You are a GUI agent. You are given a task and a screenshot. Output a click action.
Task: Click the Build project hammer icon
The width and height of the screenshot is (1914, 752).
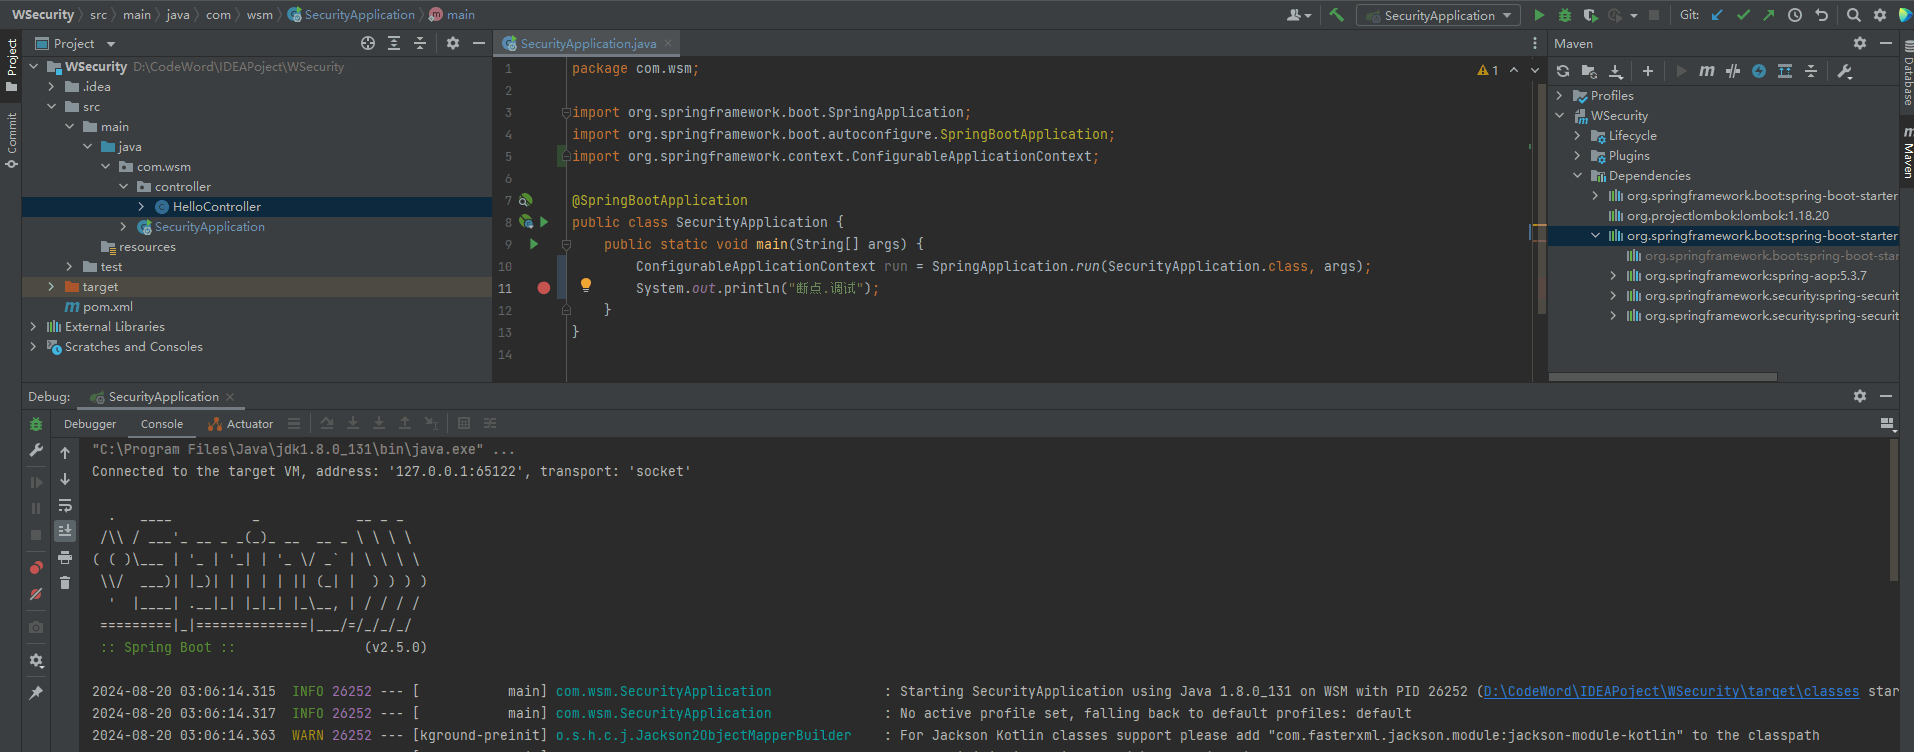pyautogui.click(x=1336, y=15)
